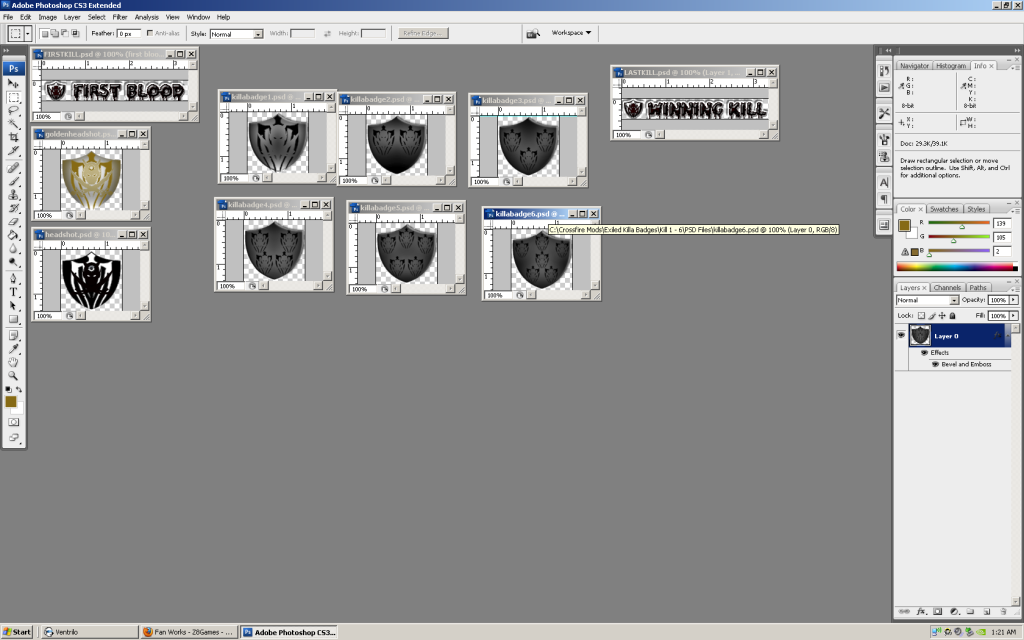Switch to the Channels tab
This screenshot has width=1024, height=640.
tap(946, 287)
